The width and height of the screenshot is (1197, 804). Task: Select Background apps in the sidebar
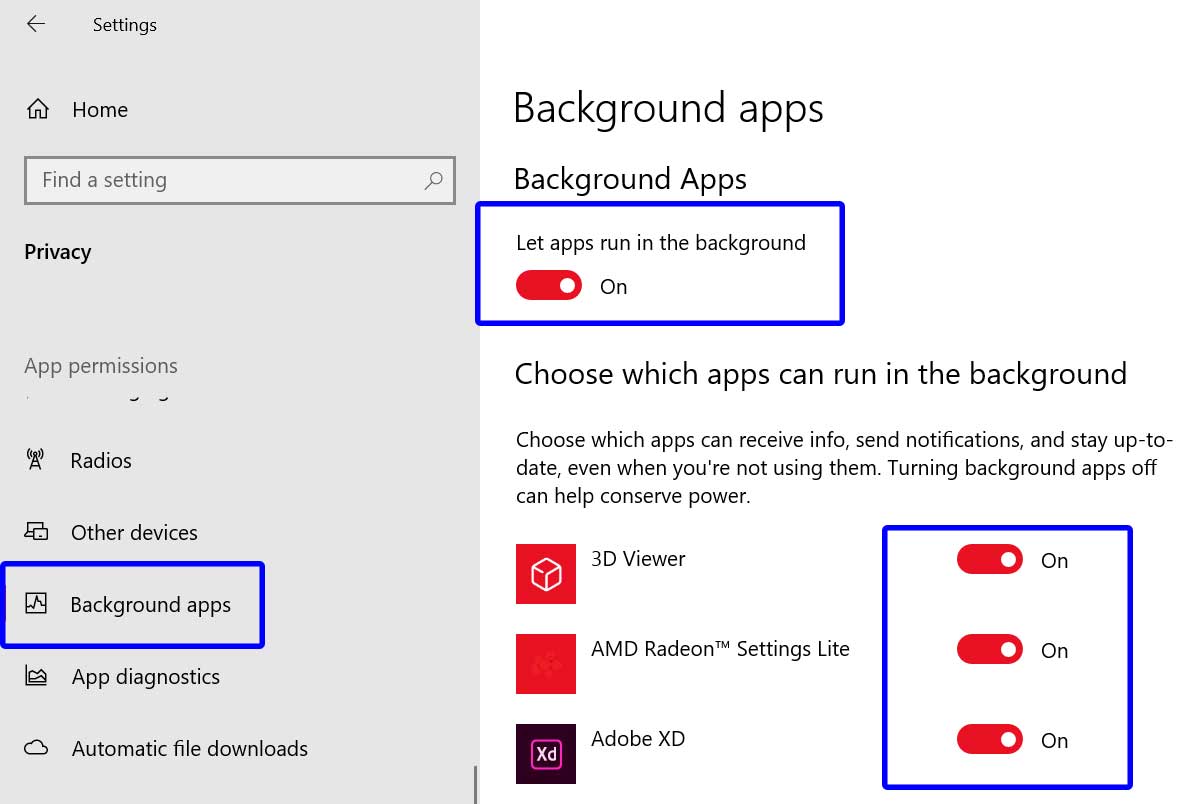[150, 604]
